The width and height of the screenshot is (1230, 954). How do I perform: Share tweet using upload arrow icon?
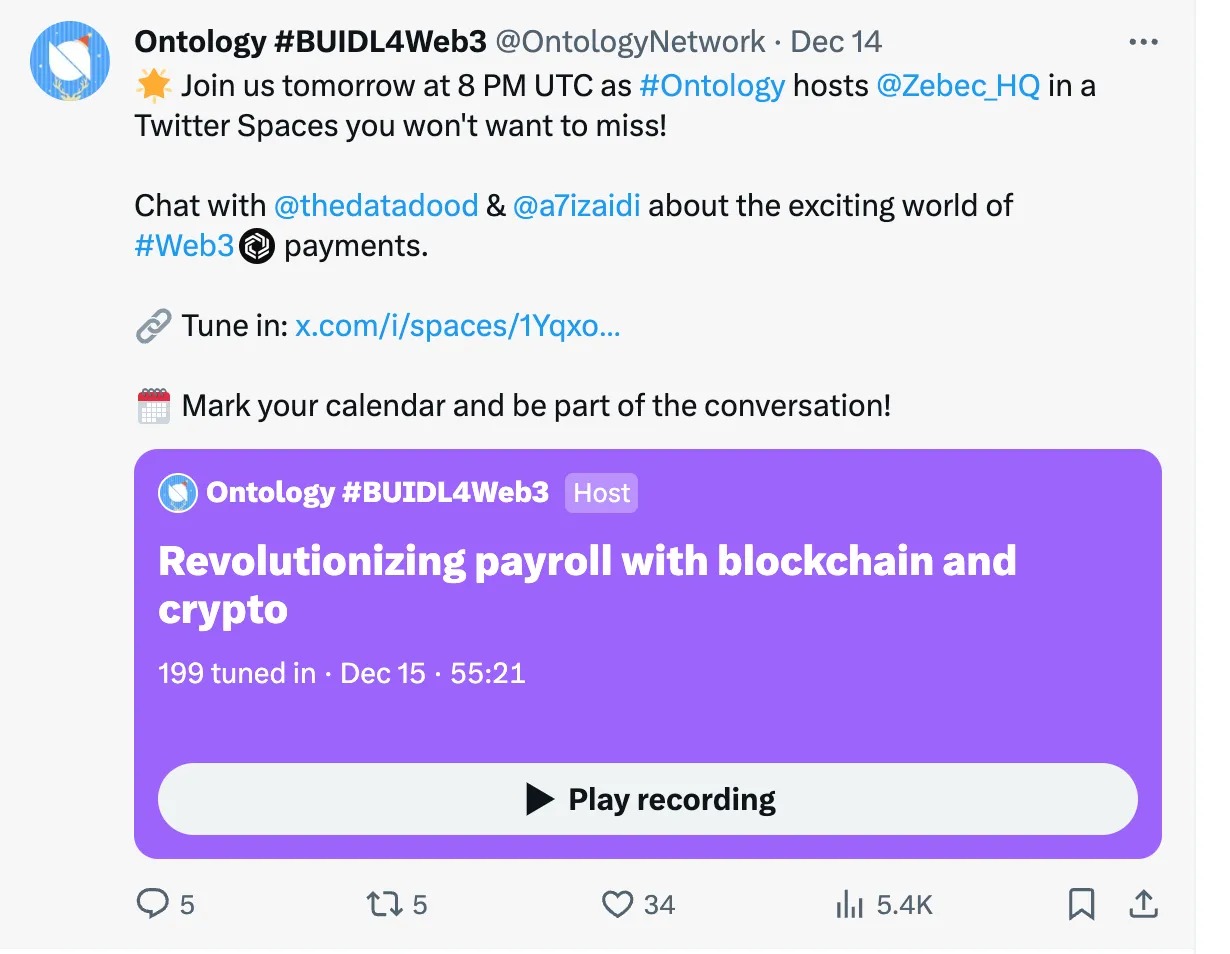(x=1142, y=904)
